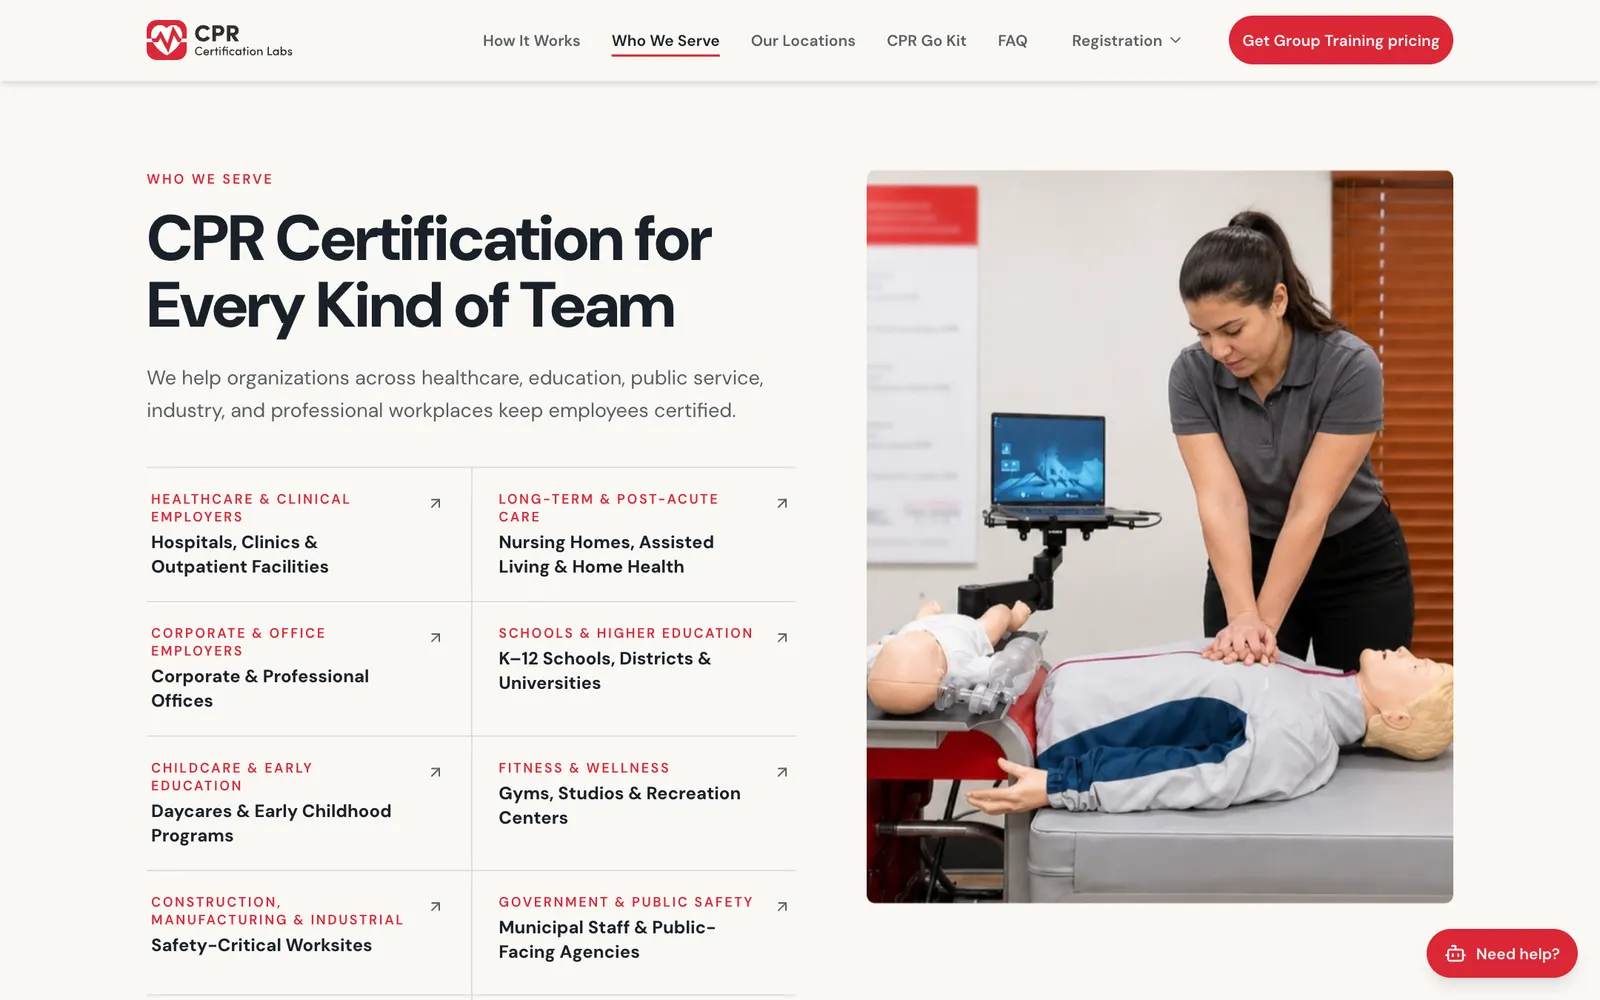The image size is (1600, 1000).
Task: Open Daycares & Early Childhood Programs link
Action: [x=271, y=823]
